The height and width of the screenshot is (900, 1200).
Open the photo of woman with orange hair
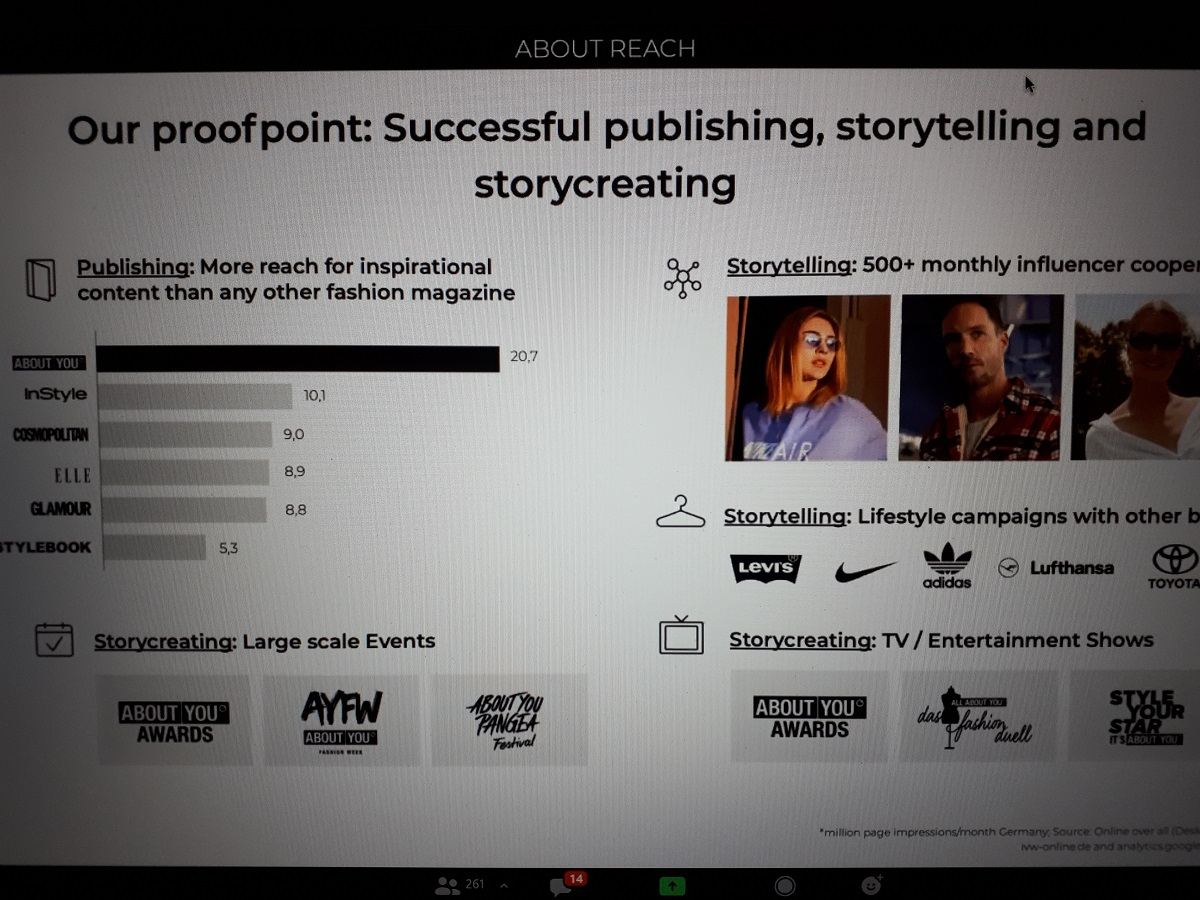click(x=807, y=378)
